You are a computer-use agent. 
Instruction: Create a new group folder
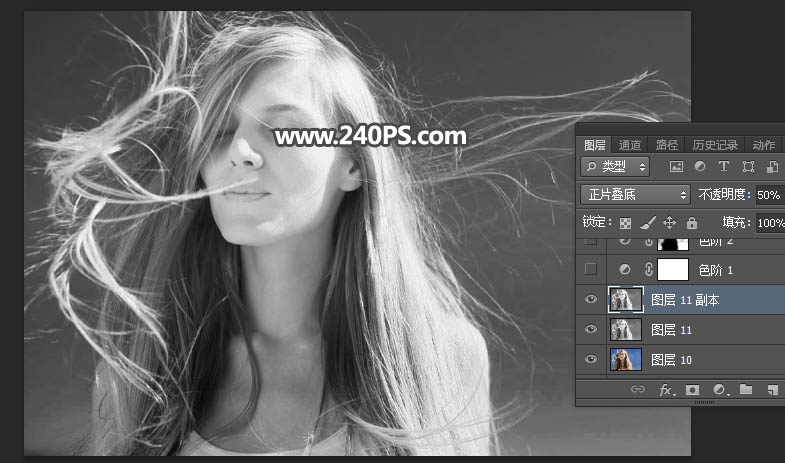pyautogui.click(x=746, y=389)
